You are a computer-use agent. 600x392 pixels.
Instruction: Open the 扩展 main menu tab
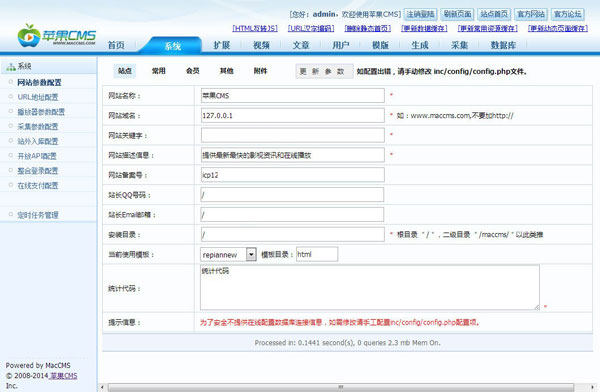coord(222,45)
